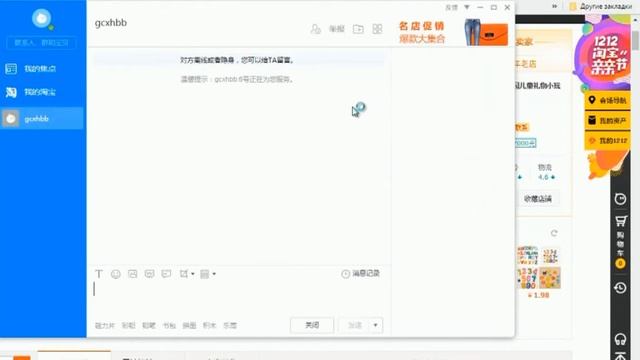Viewport: 640px width, 360px height.
Task: Click the 发送 send button
Action: (x=354, y=325)
